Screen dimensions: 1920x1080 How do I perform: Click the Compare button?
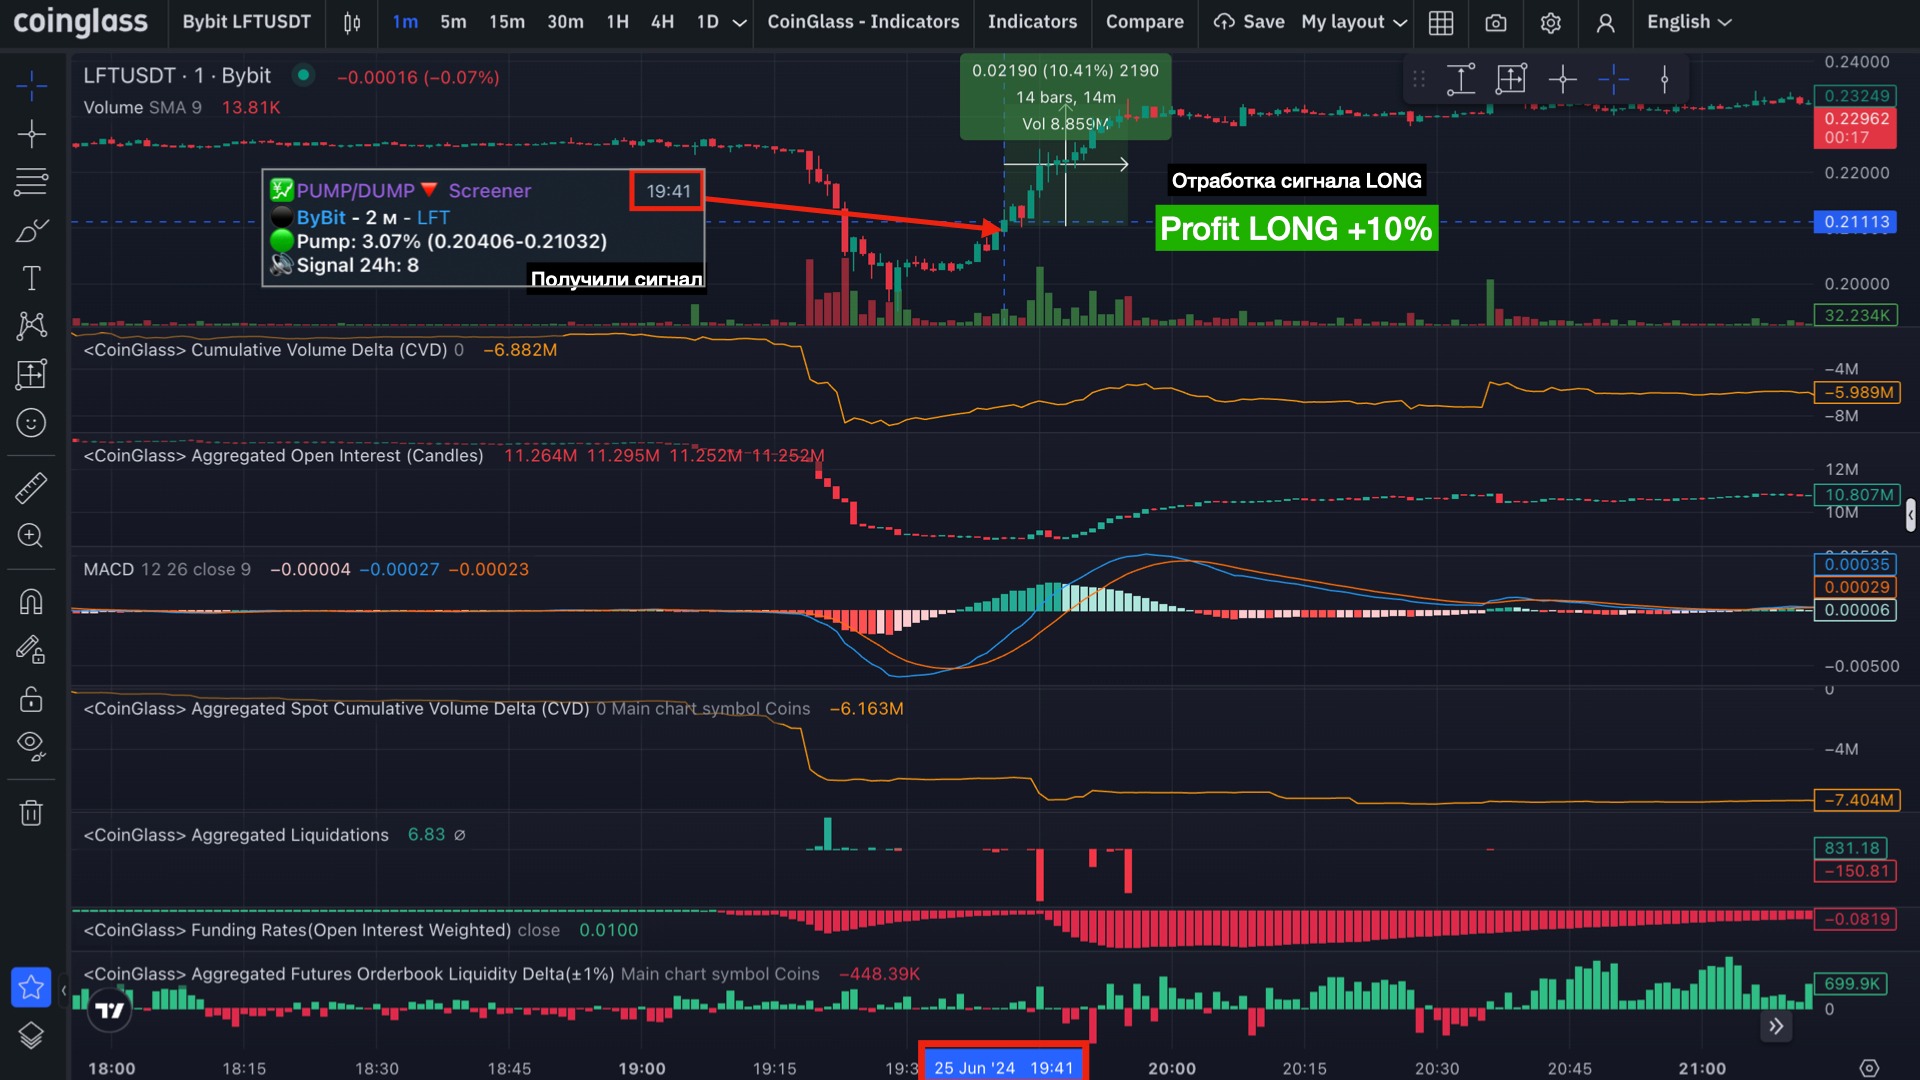[x=1144, y=22]
